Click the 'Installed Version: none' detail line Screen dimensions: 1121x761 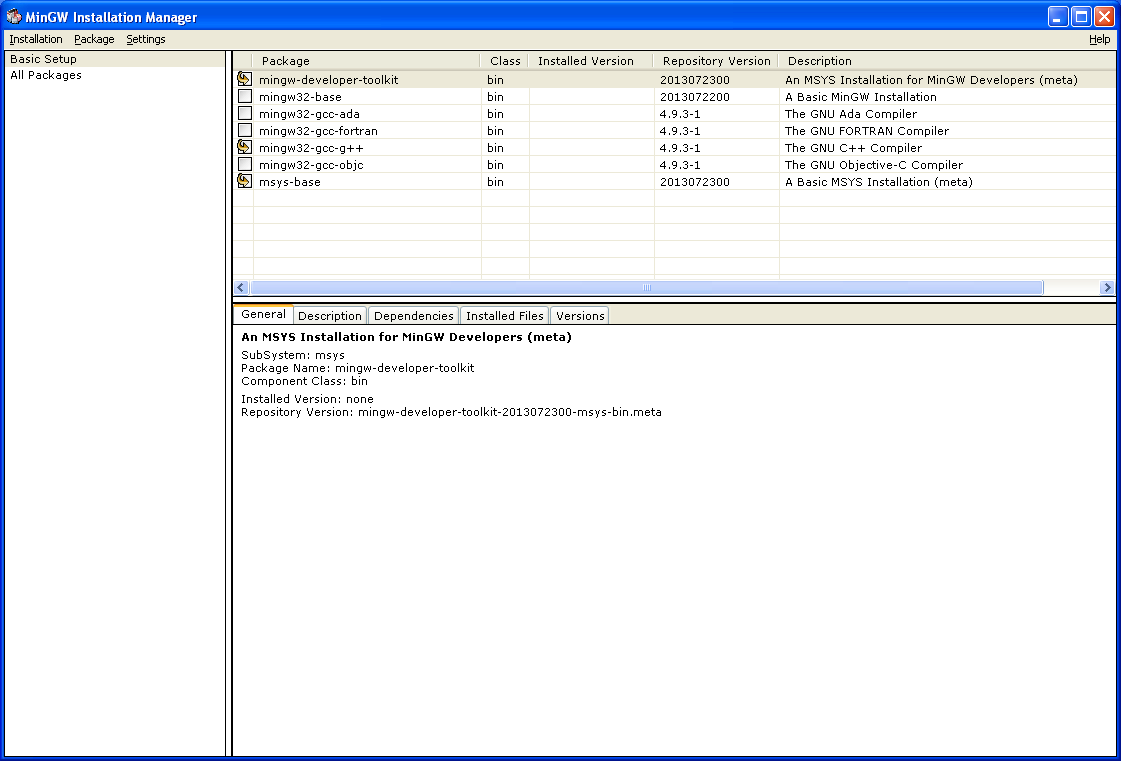pyautogui.click(x=307, y=399)
